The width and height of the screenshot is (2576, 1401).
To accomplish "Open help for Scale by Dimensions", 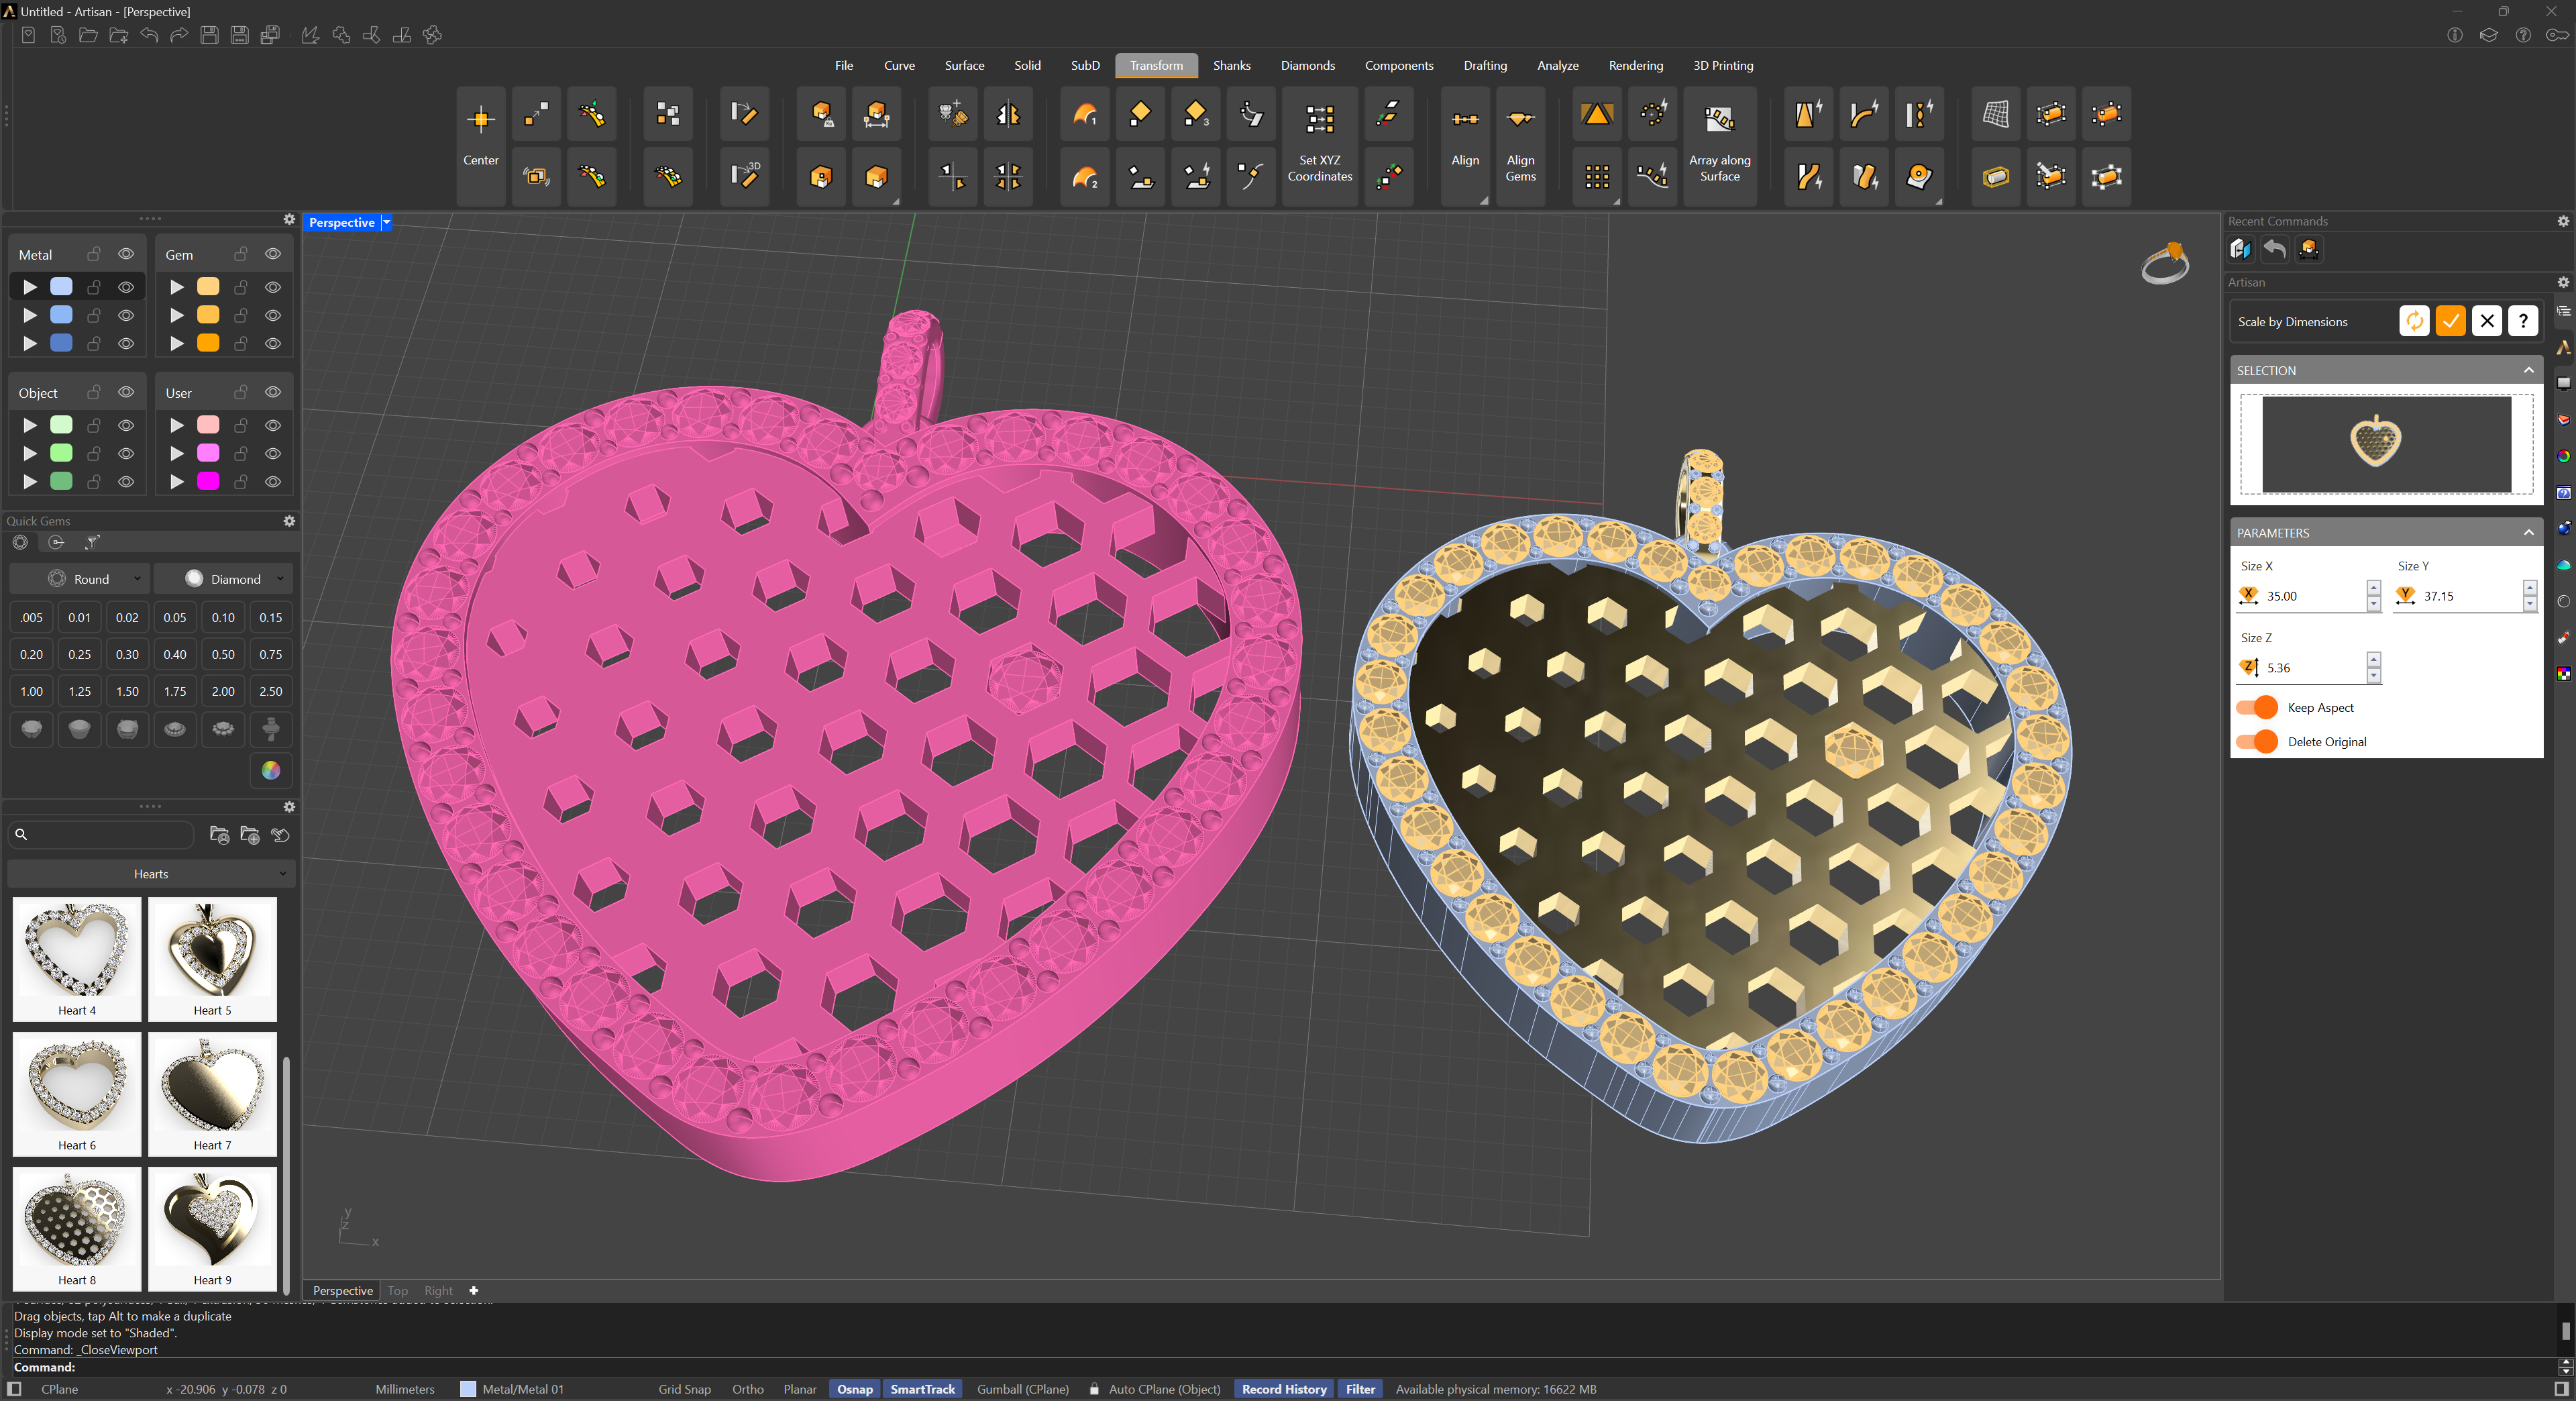I will point(2523,321).
